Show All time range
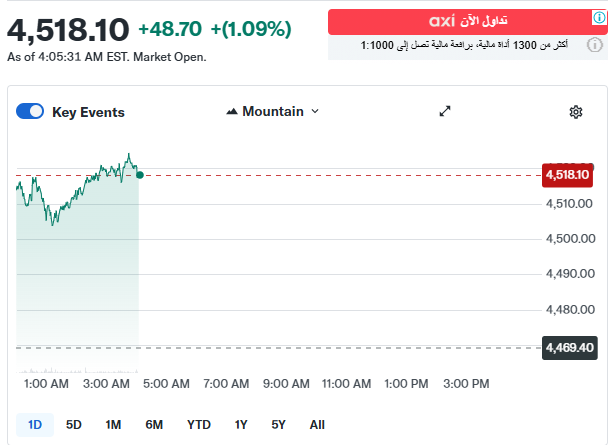This screenshot has height=445, width=612. click(x=317, y=424)
